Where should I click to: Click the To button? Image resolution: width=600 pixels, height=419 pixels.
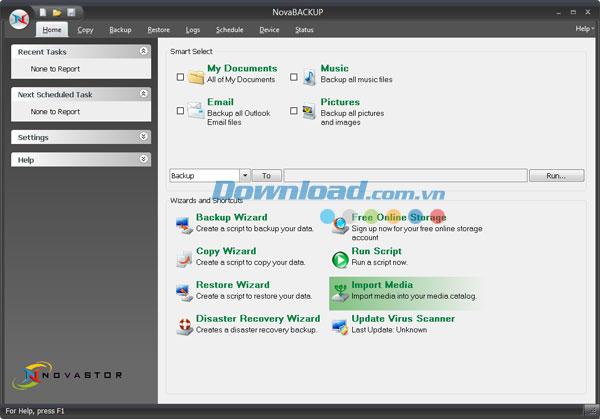coord(267,176)
